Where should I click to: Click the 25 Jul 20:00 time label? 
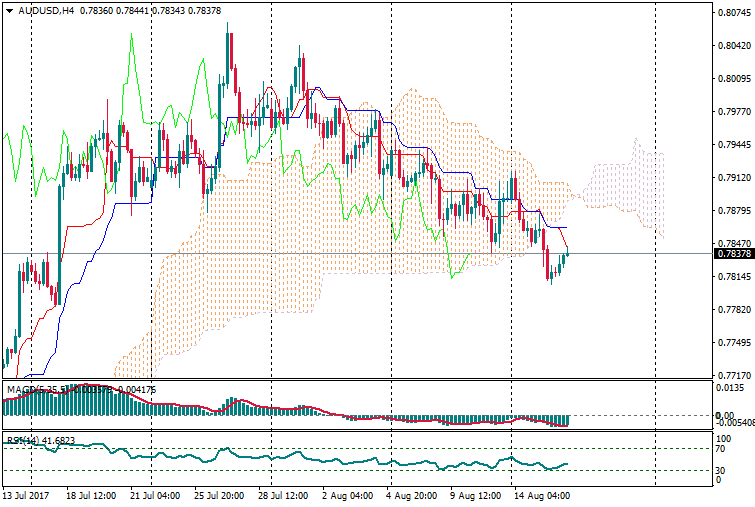point(219,495)
